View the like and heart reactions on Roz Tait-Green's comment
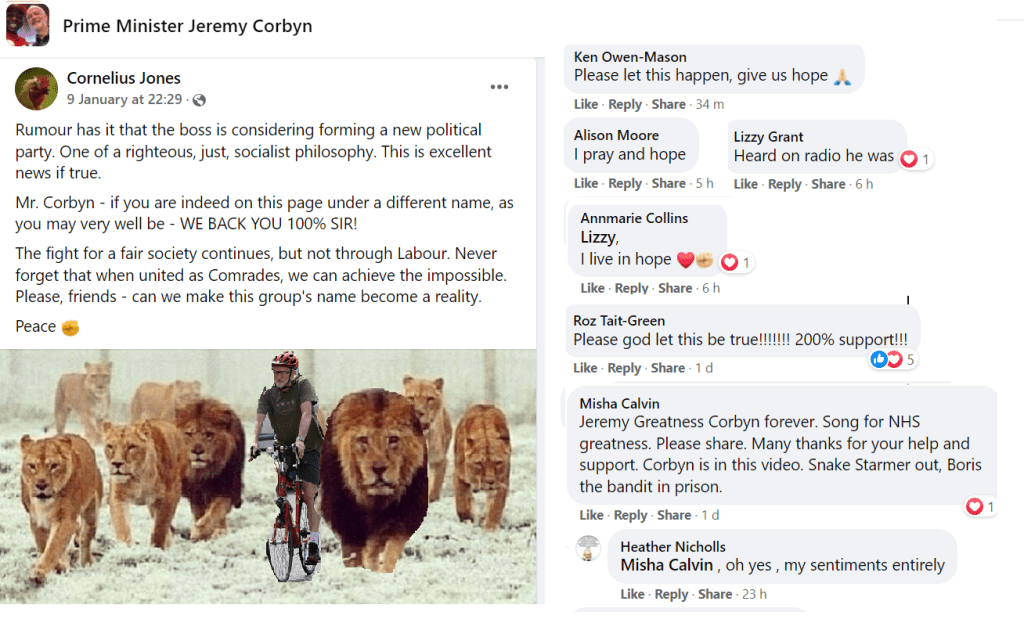The image size is (1024, 630). pyautogui.click(x=886, y=359)
